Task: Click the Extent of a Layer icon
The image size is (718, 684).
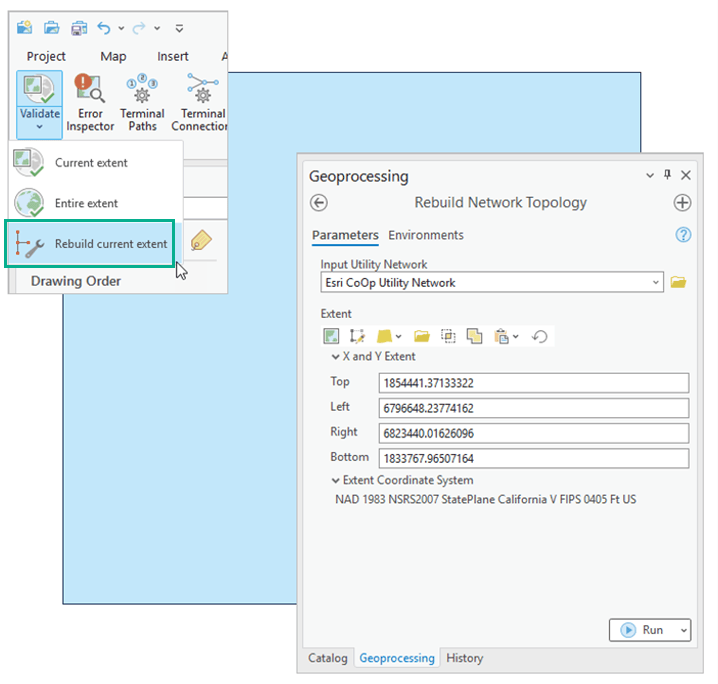Action: [384, 337]
